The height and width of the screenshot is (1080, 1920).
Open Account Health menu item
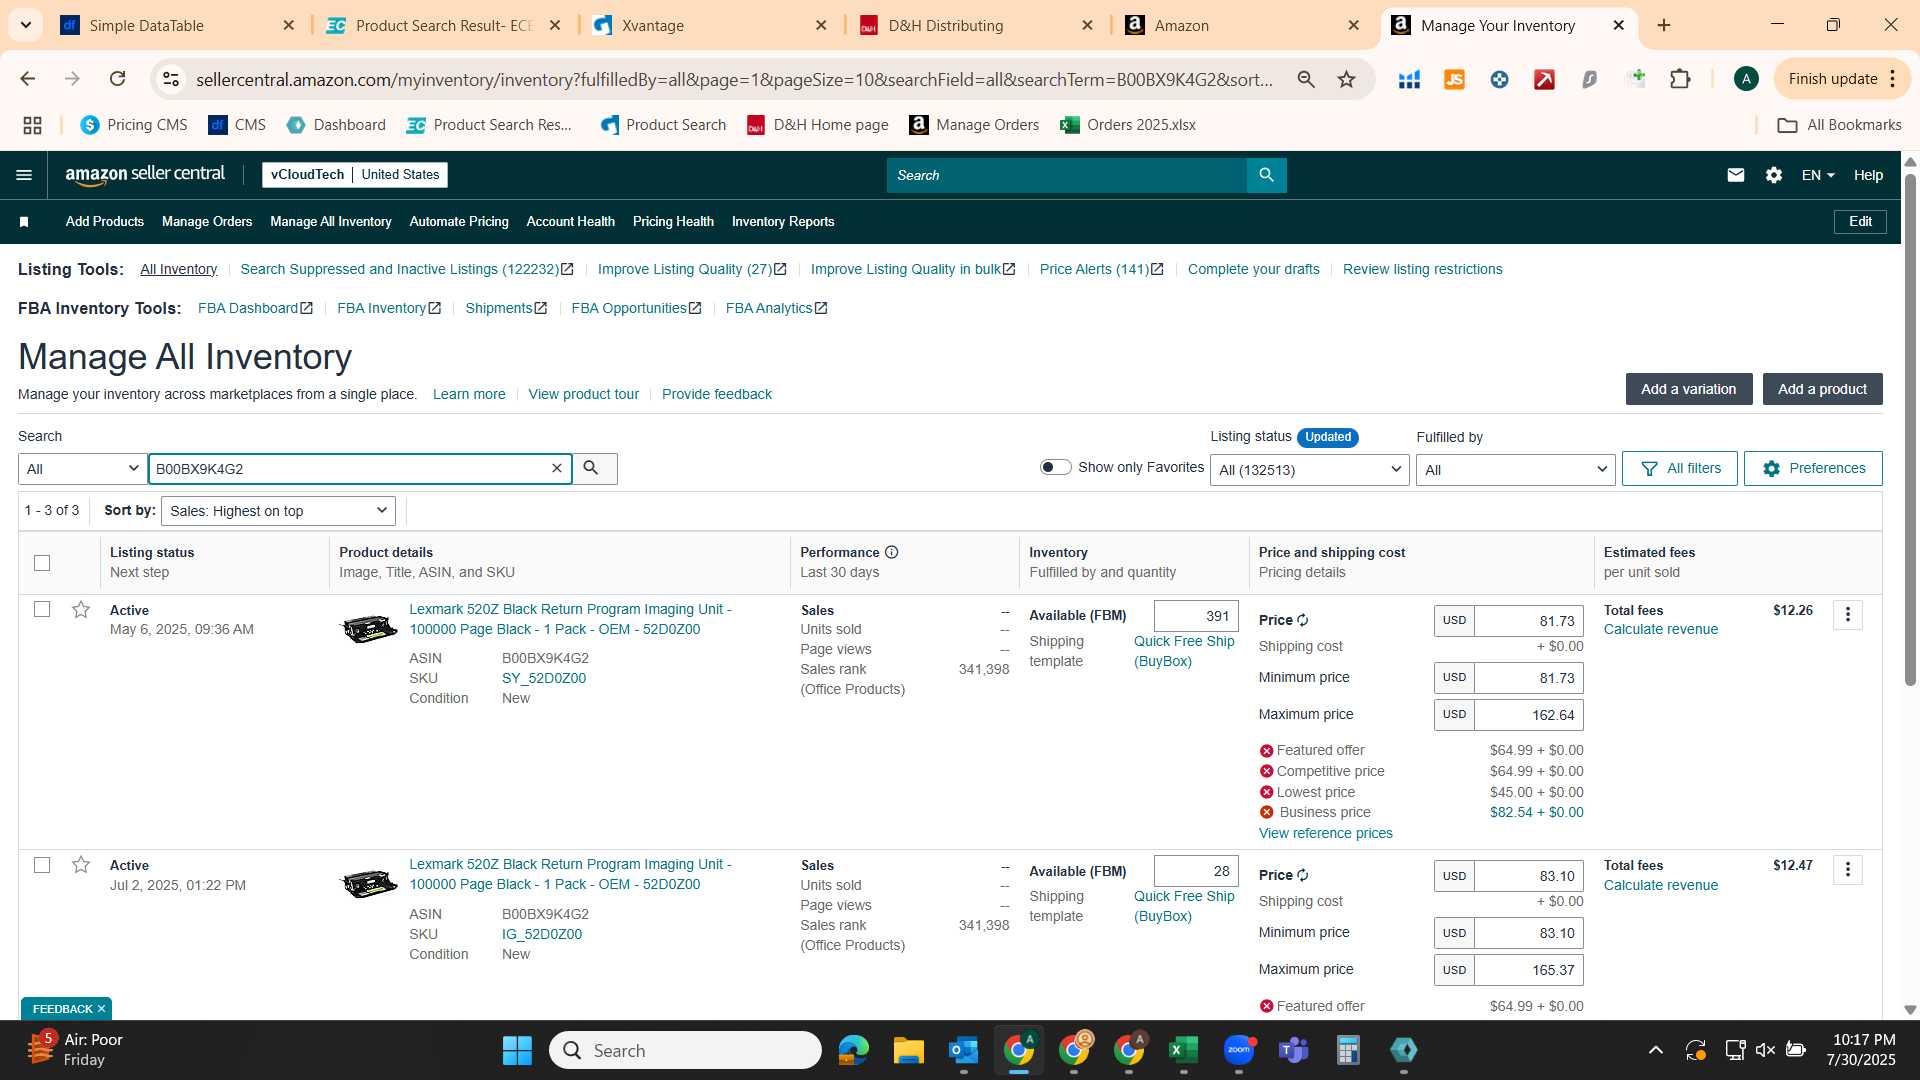pyautogui.click(x=571, y=222)
